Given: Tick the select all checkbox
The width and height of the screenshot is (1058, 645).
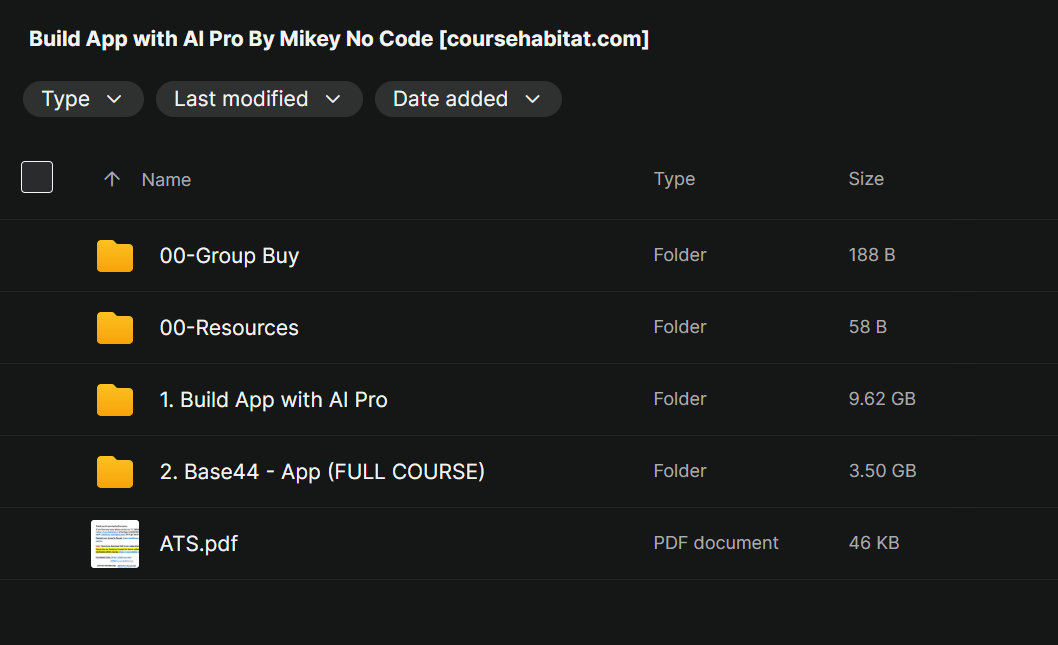Looking at the screenshot, I should coord(37,177).
